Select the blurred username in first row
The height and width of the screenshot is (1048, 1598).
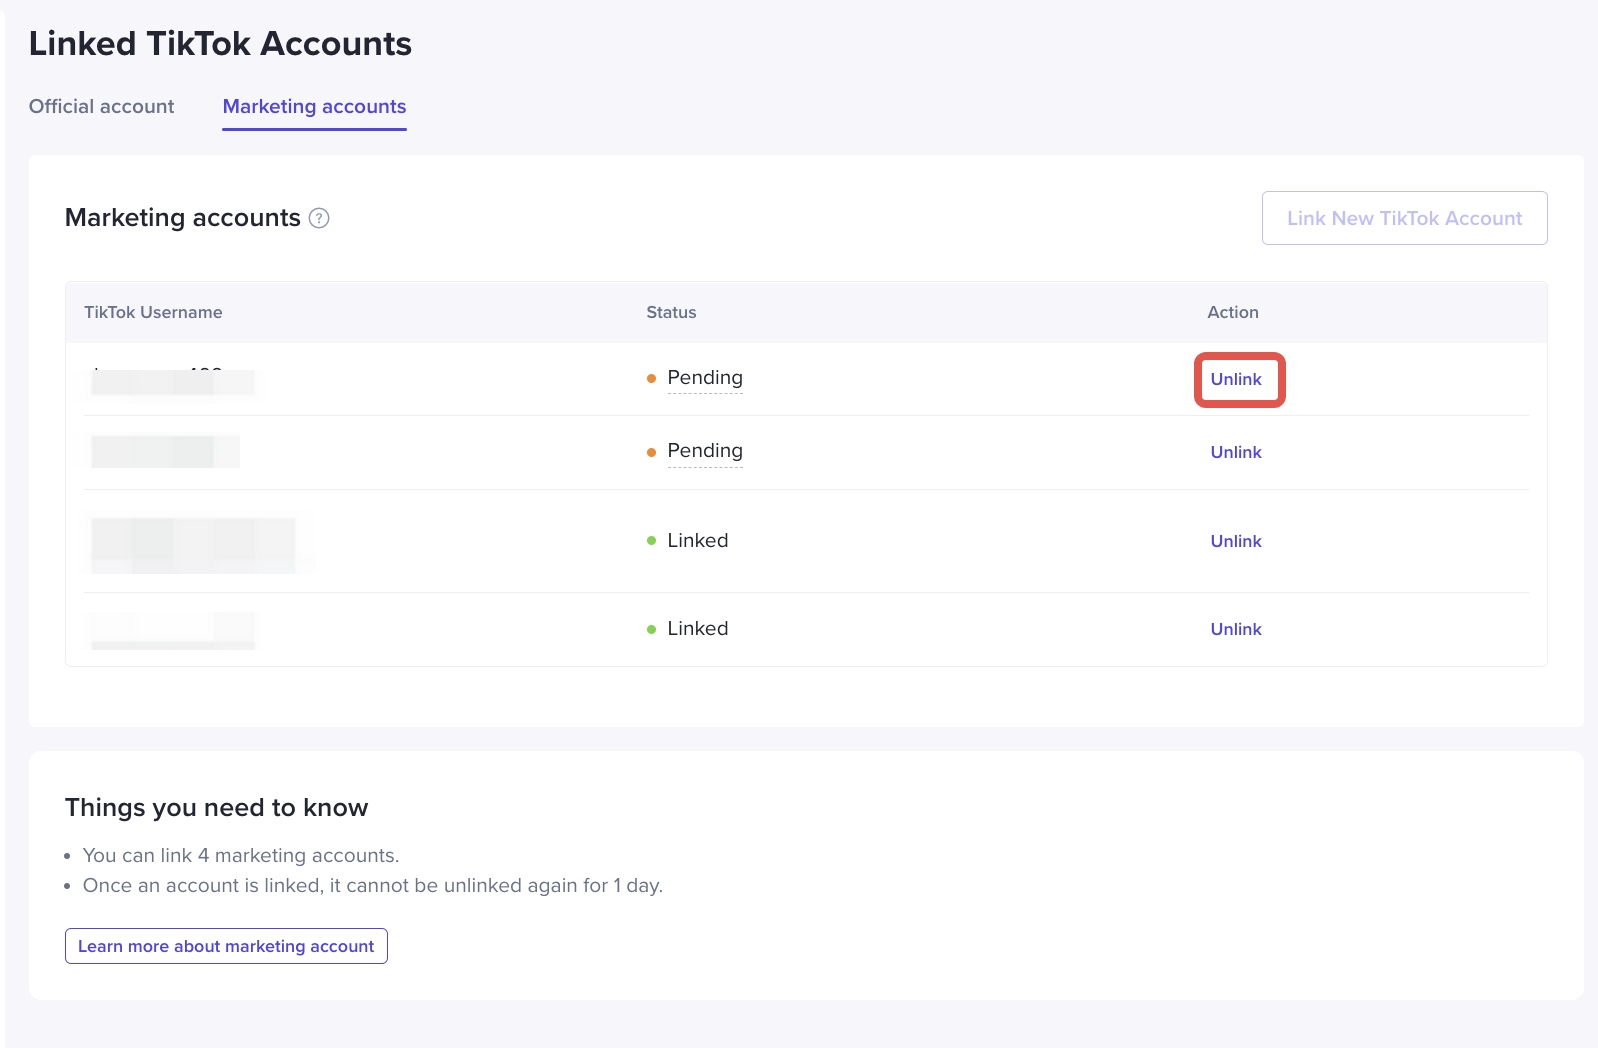172,381
